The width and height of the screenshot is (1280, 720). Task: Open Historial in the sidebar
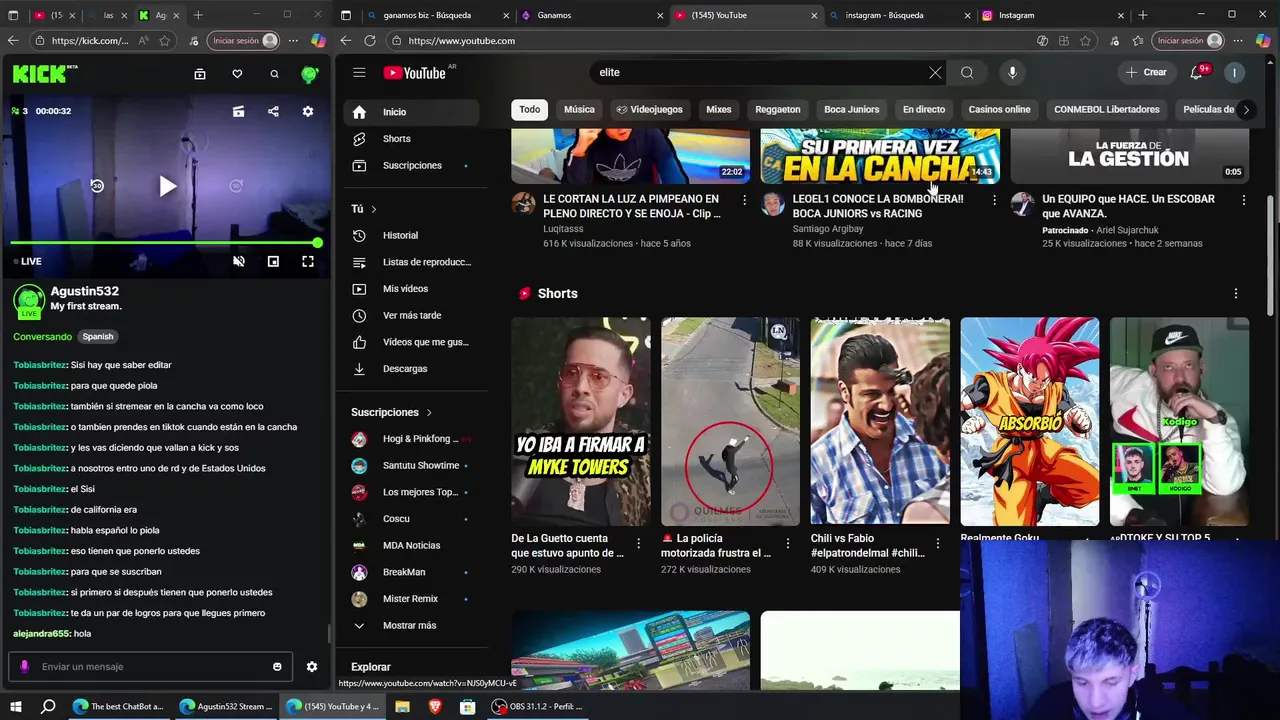coord(413,235)
